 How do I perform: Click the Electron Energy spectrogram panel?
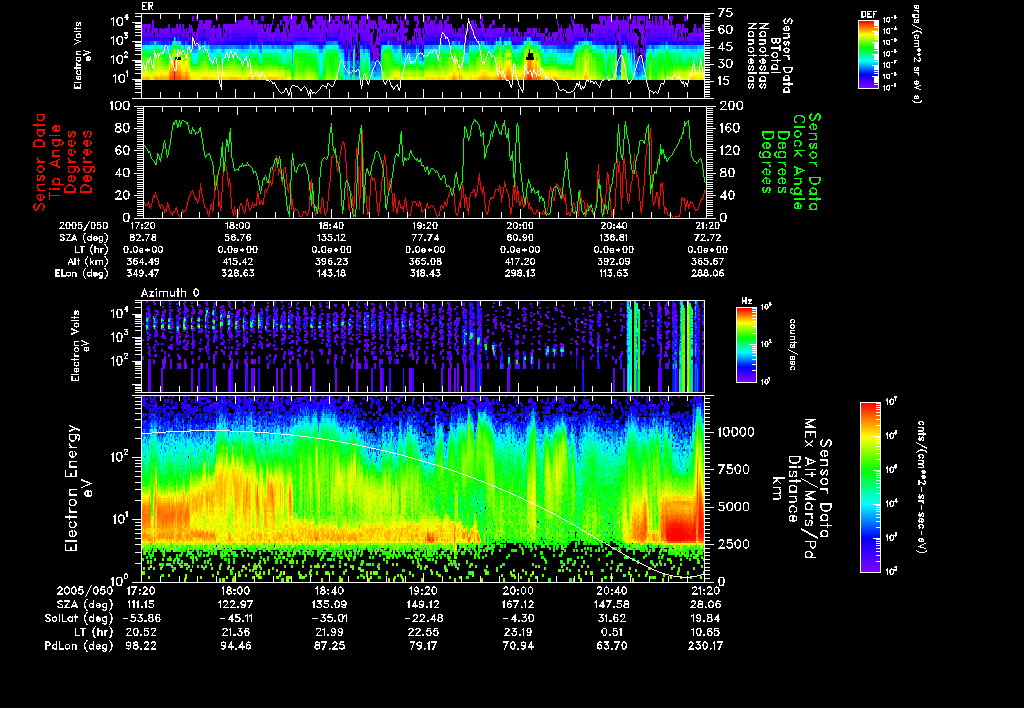[424, 488]
